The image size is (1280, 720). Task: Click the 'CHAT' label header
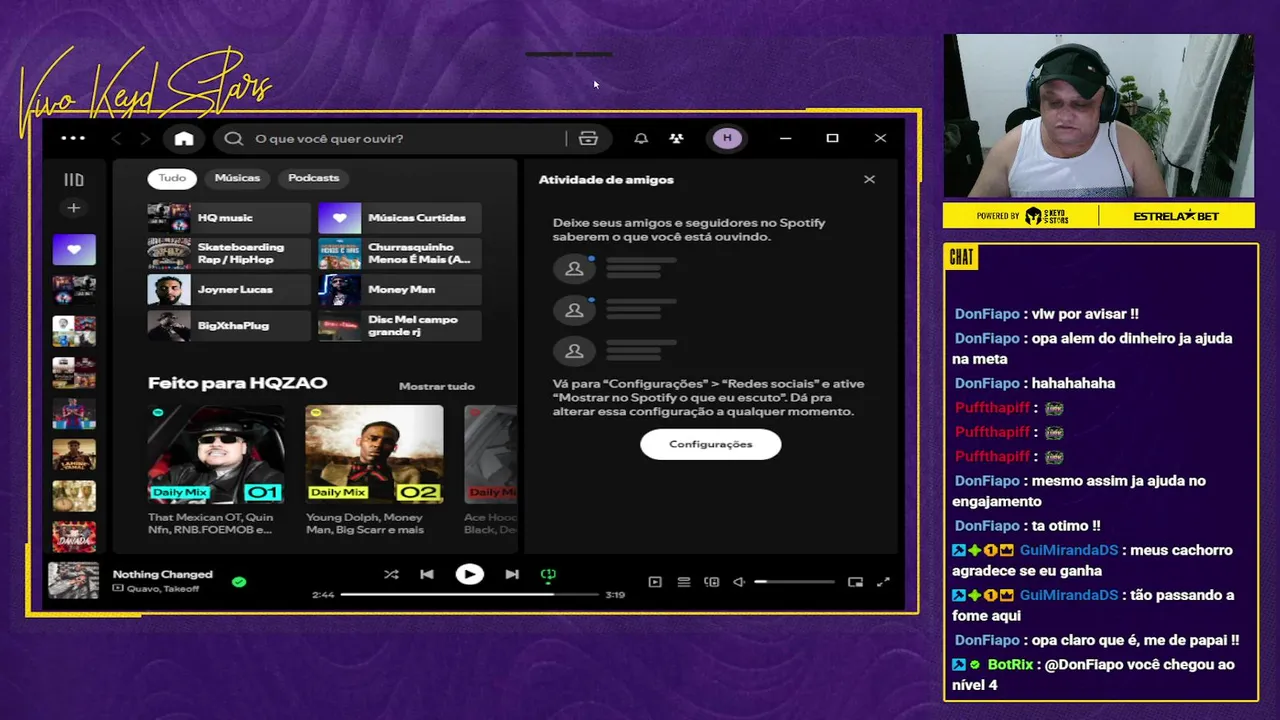pos(961,257)
